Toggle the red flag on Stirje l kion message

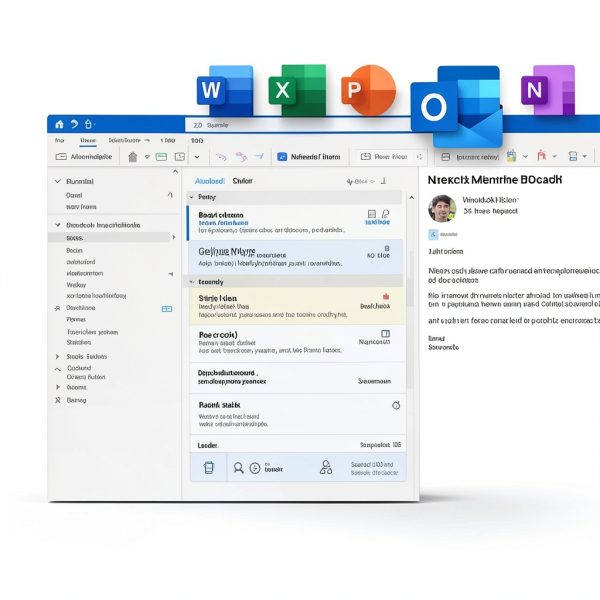[386, 297]
